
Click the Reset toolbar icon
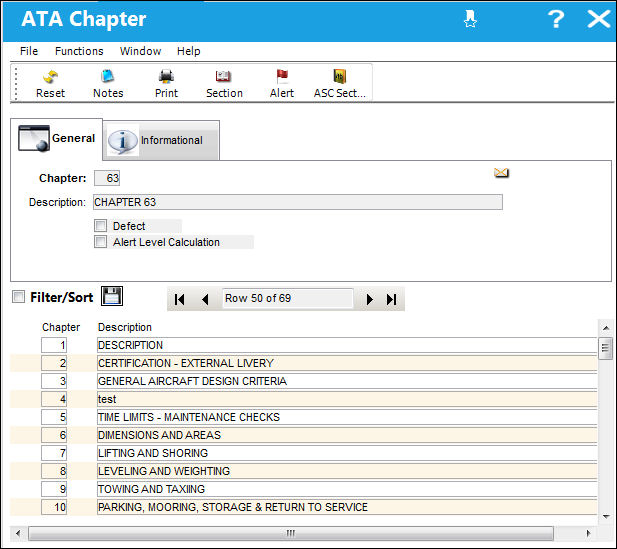[x=50, y=76]
